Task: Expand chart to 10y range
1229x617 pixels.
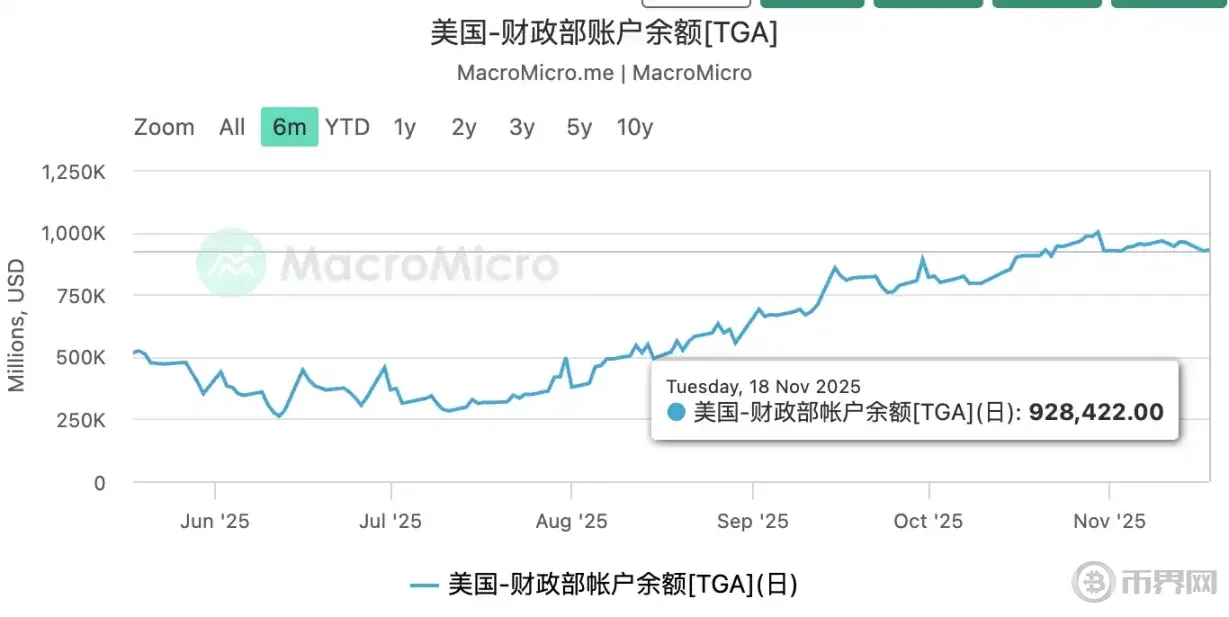Action: pos(635,127)
